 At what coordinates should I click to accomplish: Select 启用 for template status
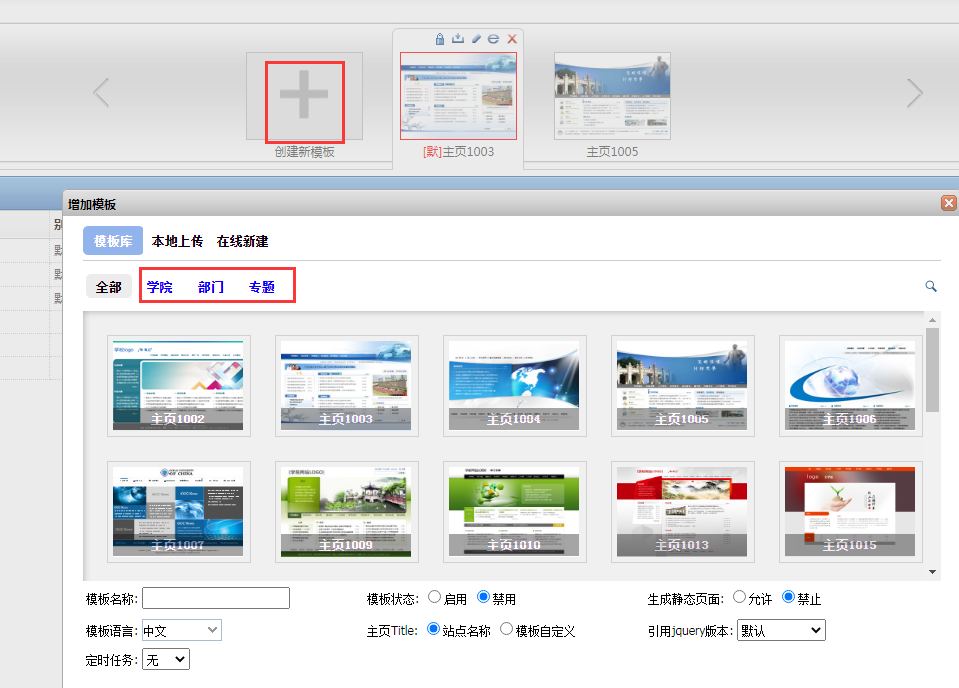point(435,597)
